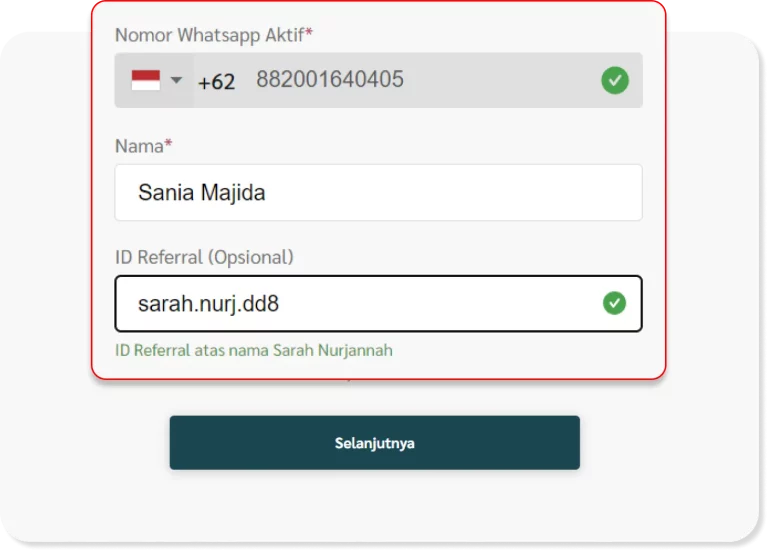
Task: Click the empty area of the phone field
Action: point(502,80)
